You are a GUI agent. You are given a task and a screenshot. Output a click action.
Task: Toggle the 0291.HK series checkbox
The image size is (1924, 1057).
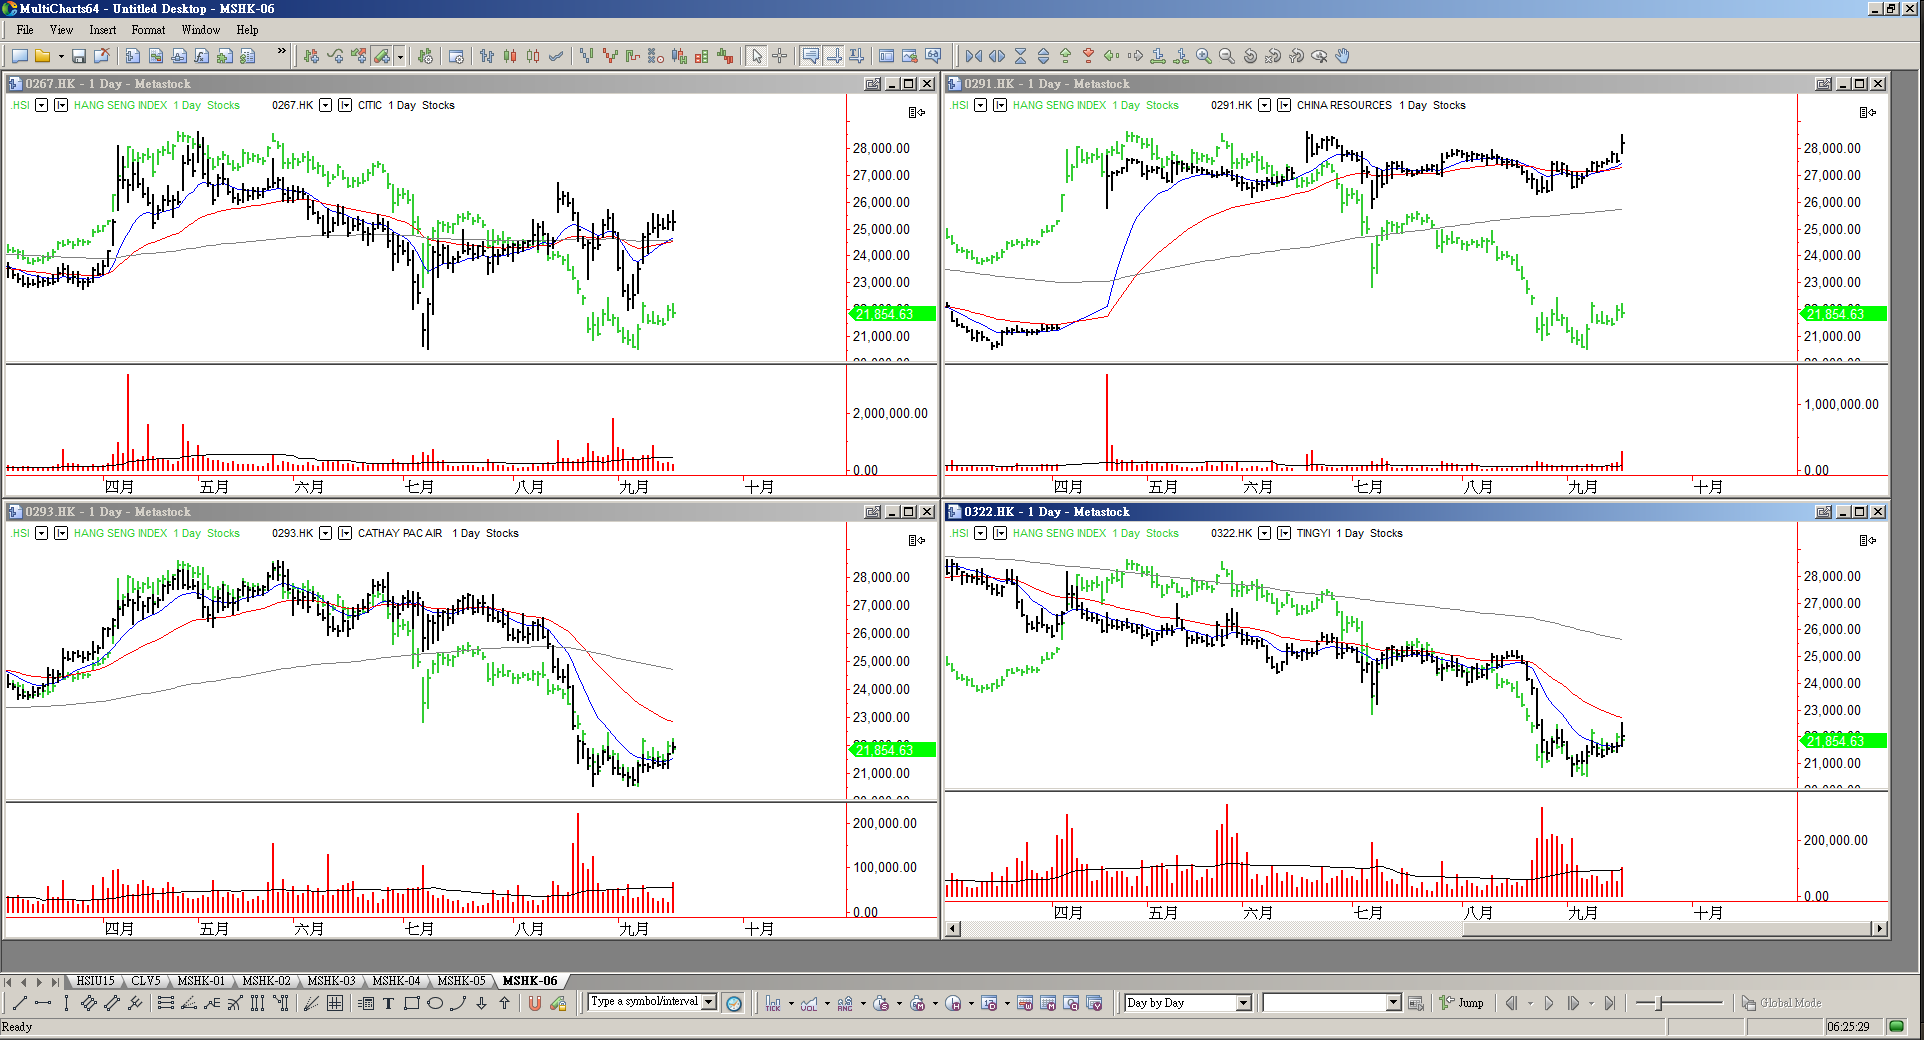coord(1264,105)
